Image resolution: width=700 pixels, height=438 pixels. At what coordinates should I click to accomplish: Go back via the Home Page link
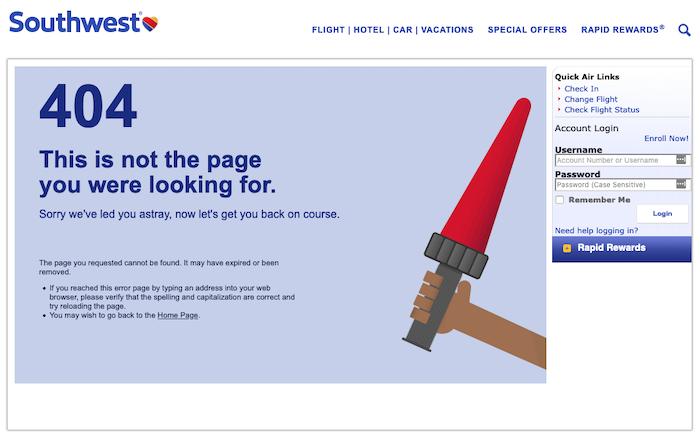tap(178, 315)
